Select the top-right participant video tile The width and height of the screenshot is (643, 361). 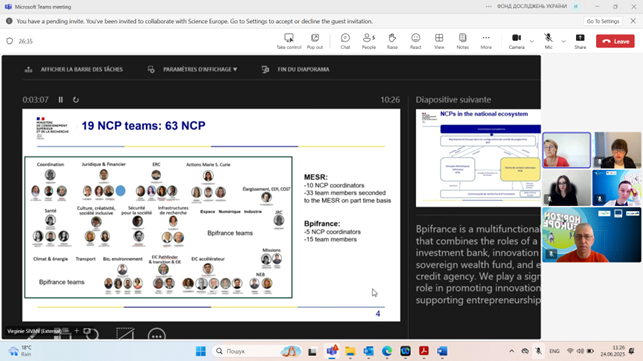pyautogui.click(x=617, y=150)
